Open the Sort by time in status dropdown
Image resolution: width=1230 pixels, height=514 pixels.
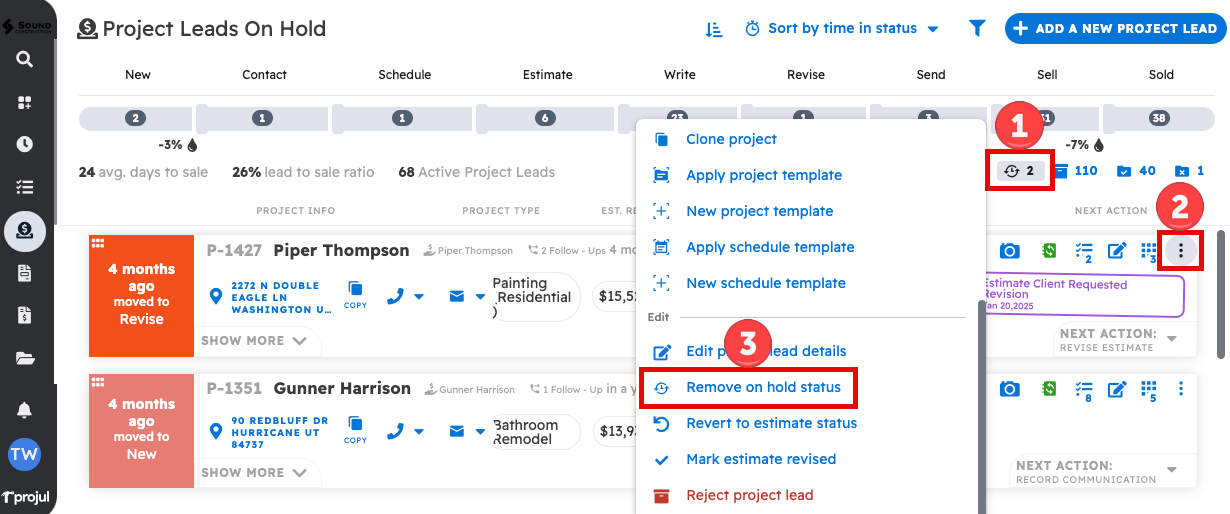coord(842,29)
